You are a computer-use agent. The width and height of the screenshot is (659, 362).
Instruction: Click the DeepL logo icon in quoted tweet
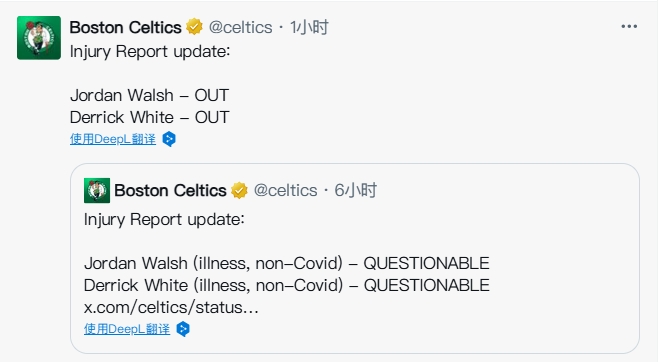183,329
